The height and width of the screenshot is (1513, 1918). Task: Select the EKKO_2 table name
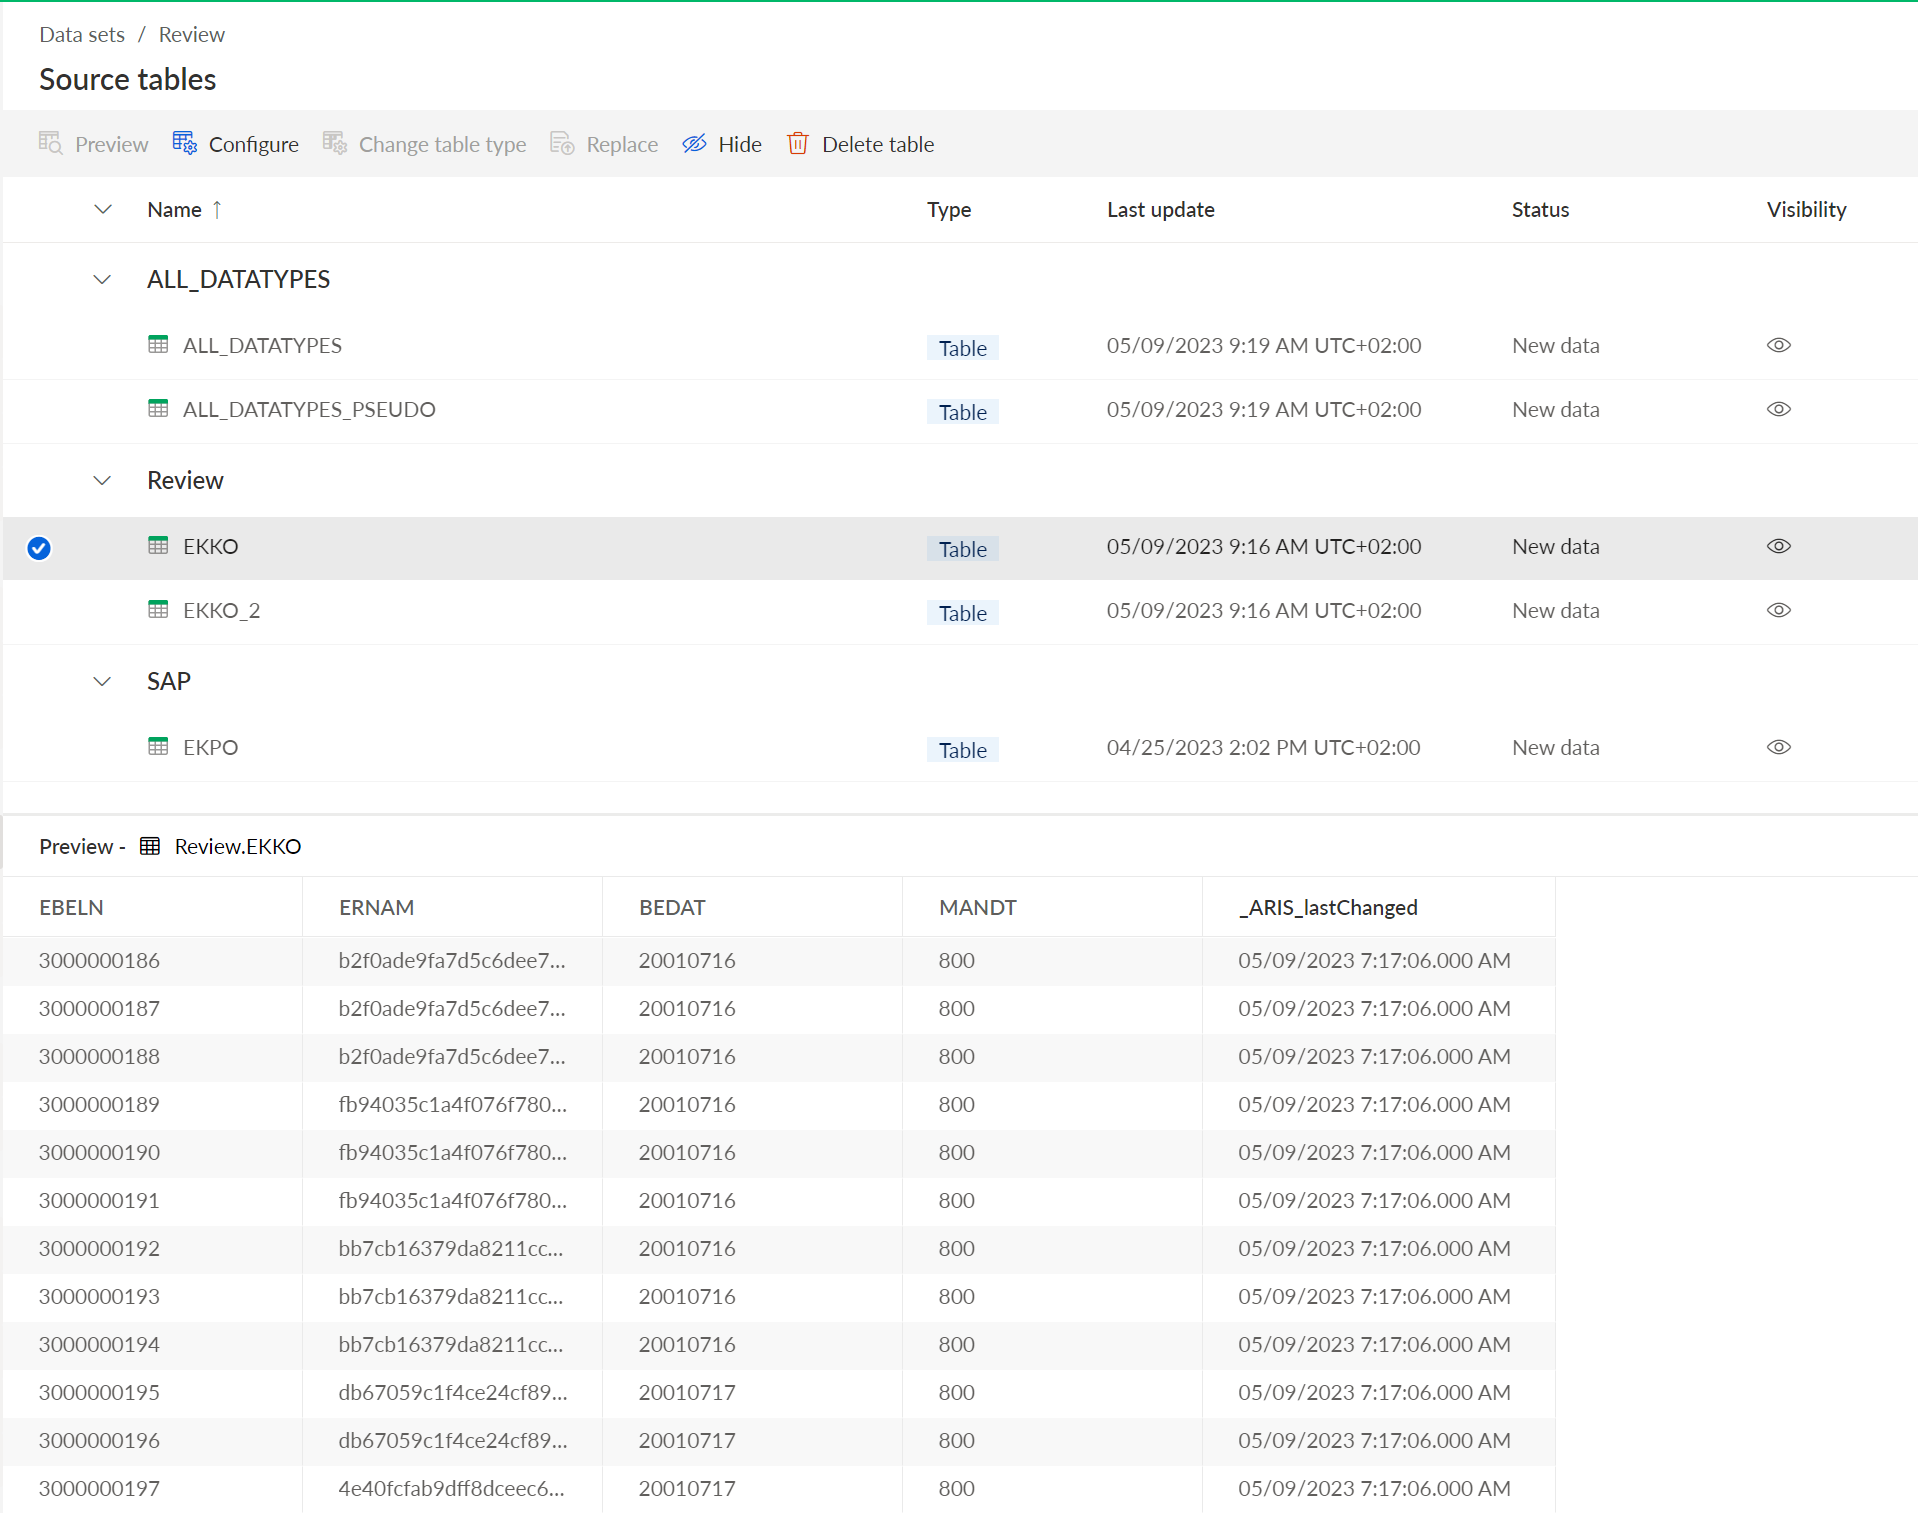[221, 610]
